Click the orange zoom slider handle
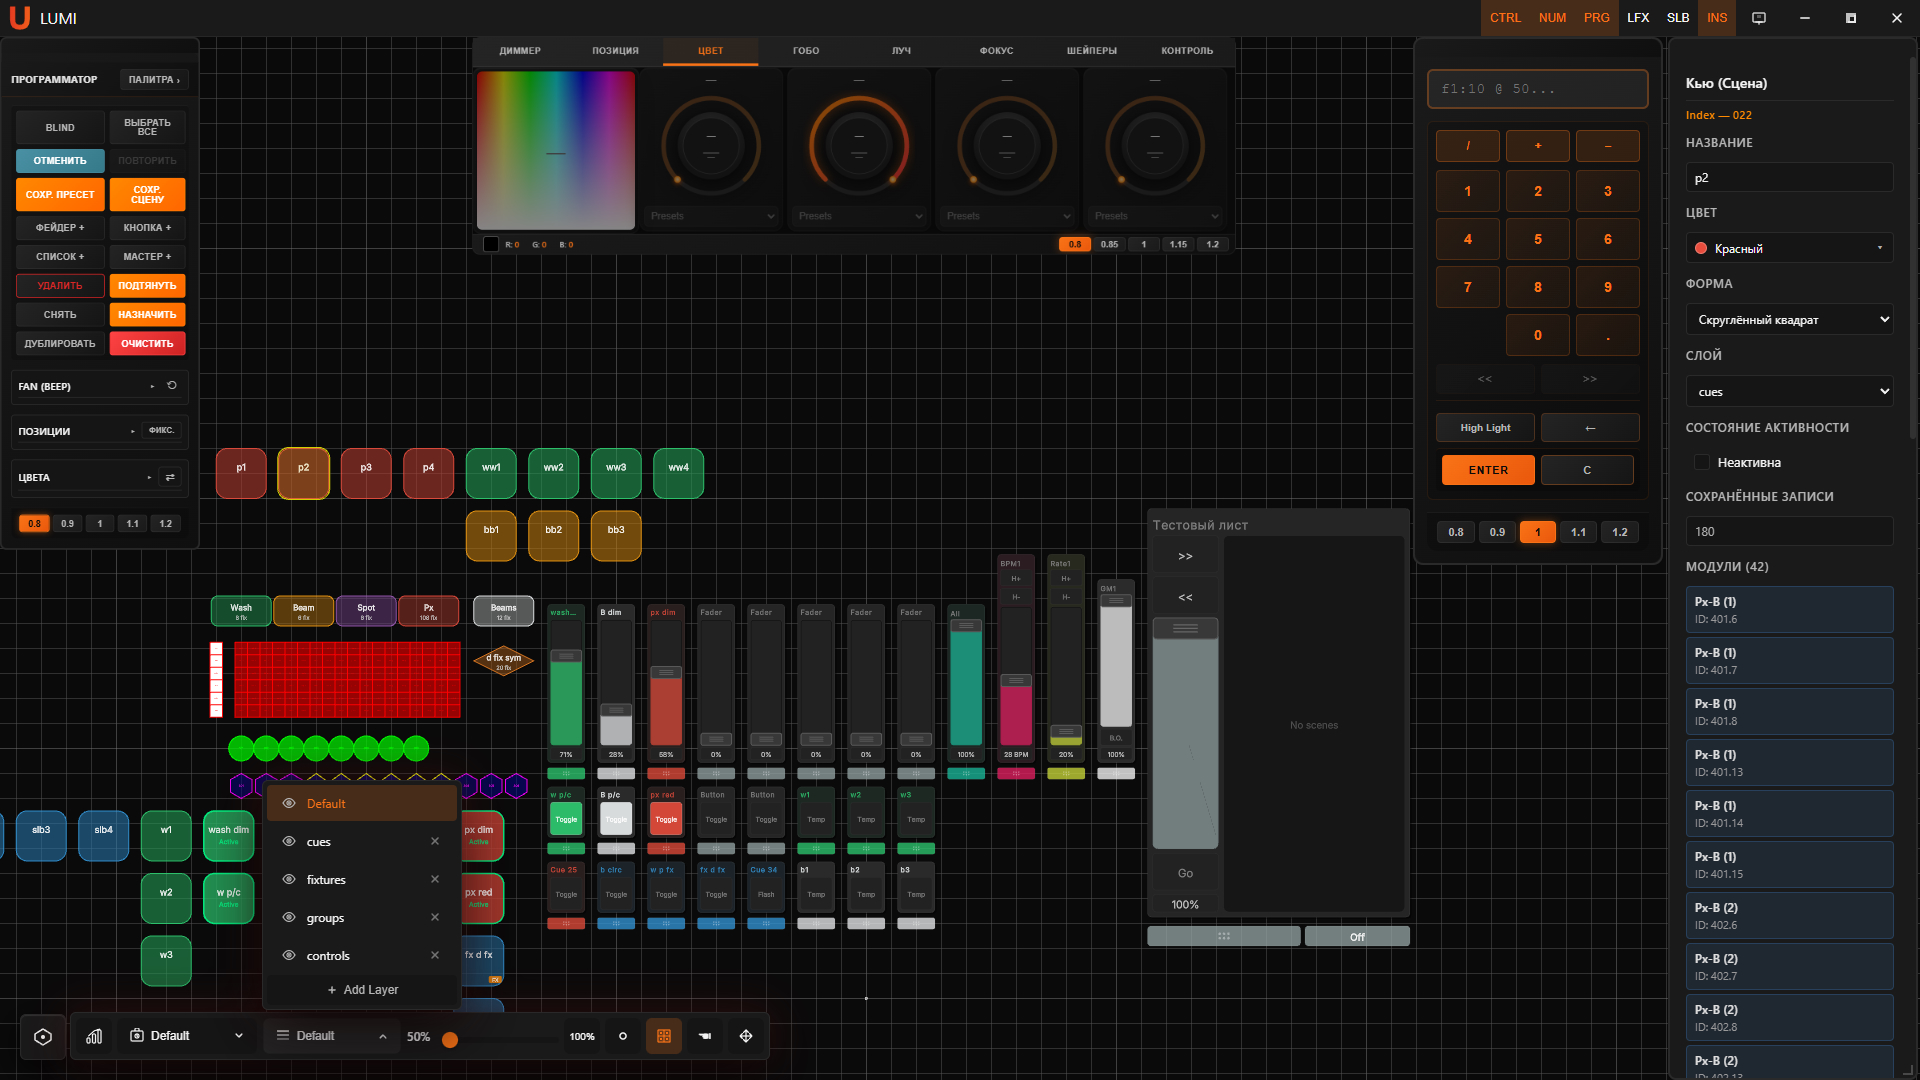 [450, 1039]
